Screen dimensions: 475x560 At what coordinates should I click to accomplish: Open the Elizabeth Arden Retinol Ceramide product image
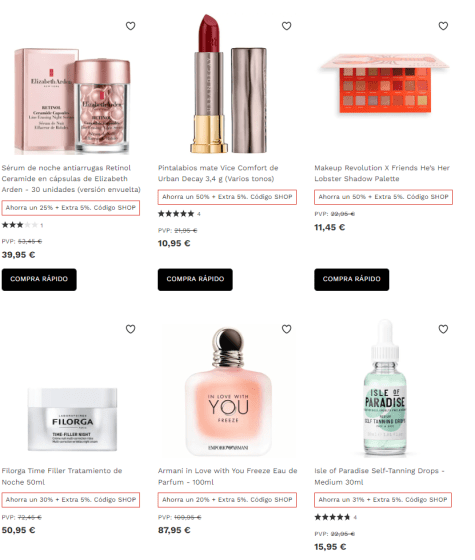pos(72,101)
